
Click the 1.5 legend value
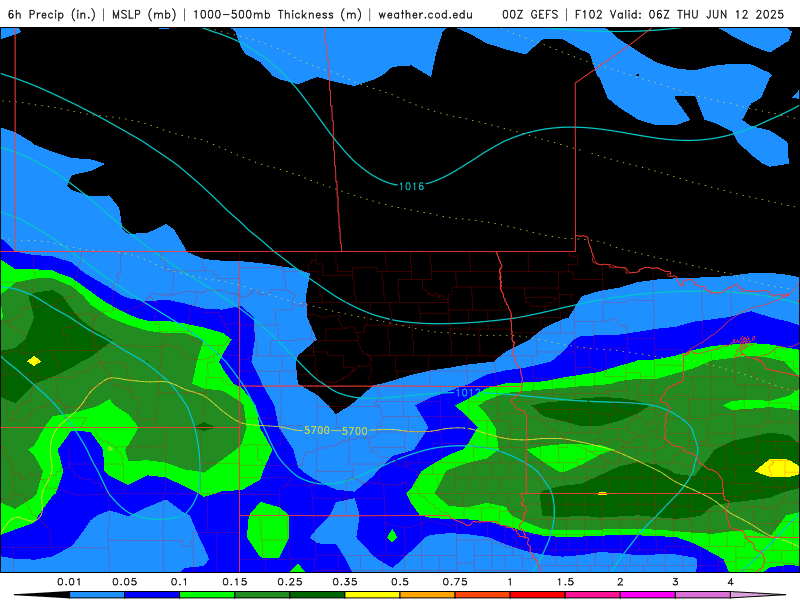565,582
